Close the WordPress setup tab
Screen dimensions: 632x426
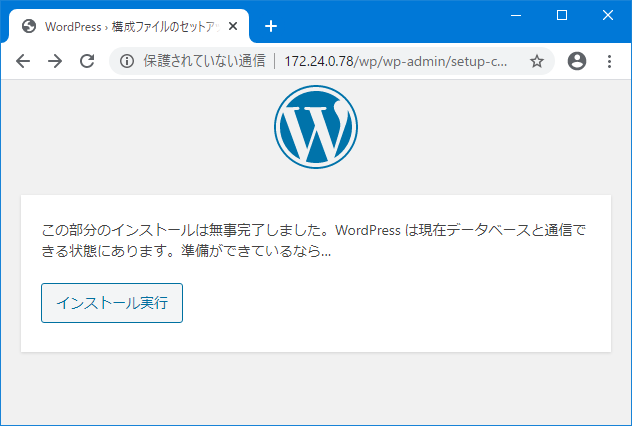click(233, 26)
